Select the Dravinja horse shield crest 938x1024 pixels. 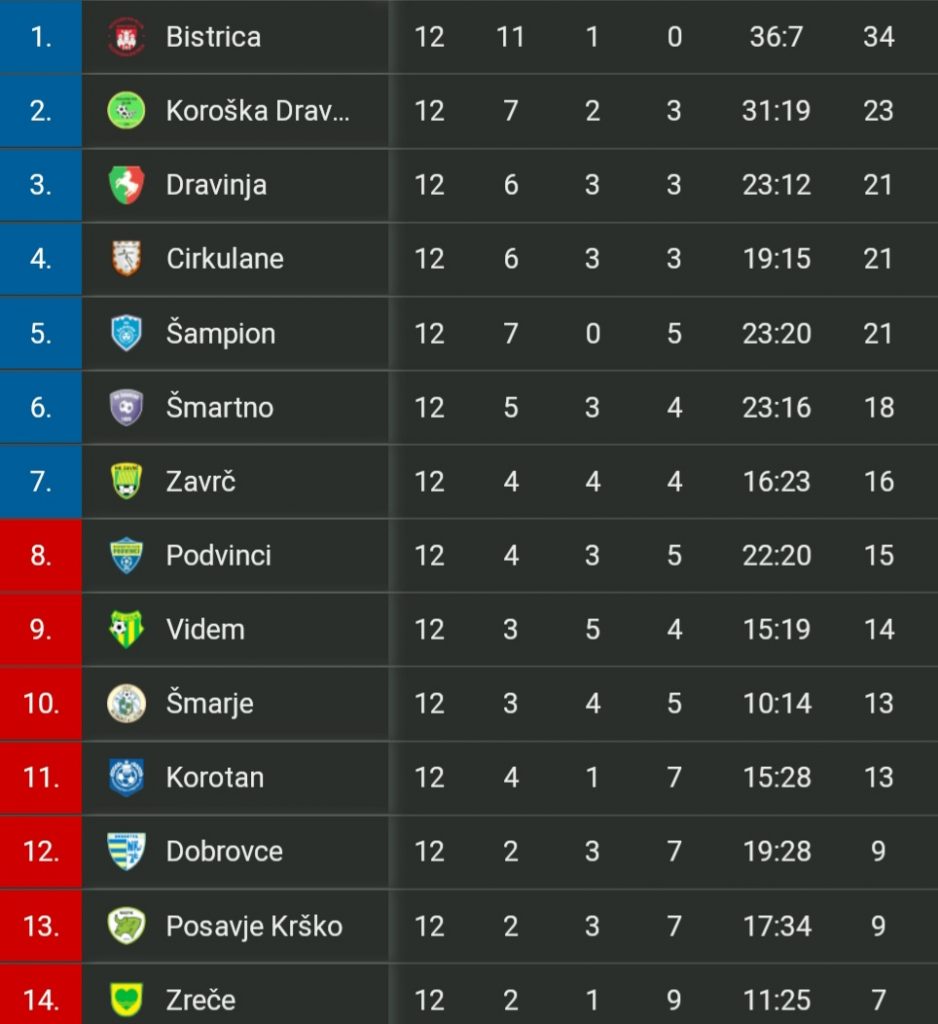[x=125, y=185]
